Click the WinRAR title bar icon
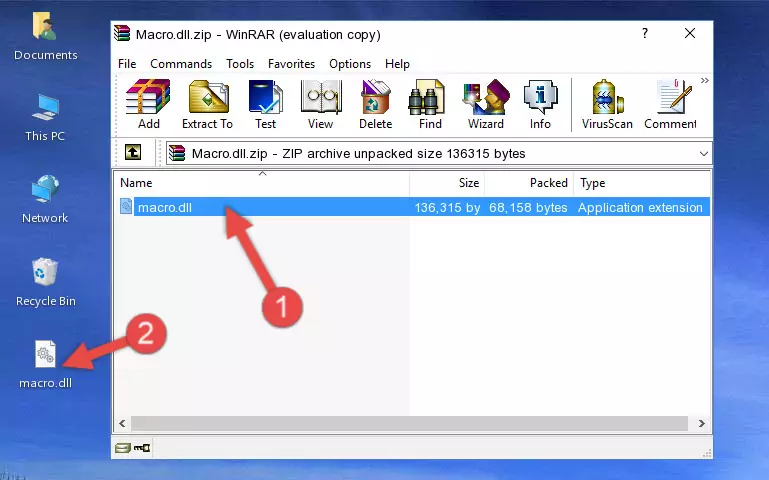The width and height of the screenshot is (769, 480). coord(122,34)
